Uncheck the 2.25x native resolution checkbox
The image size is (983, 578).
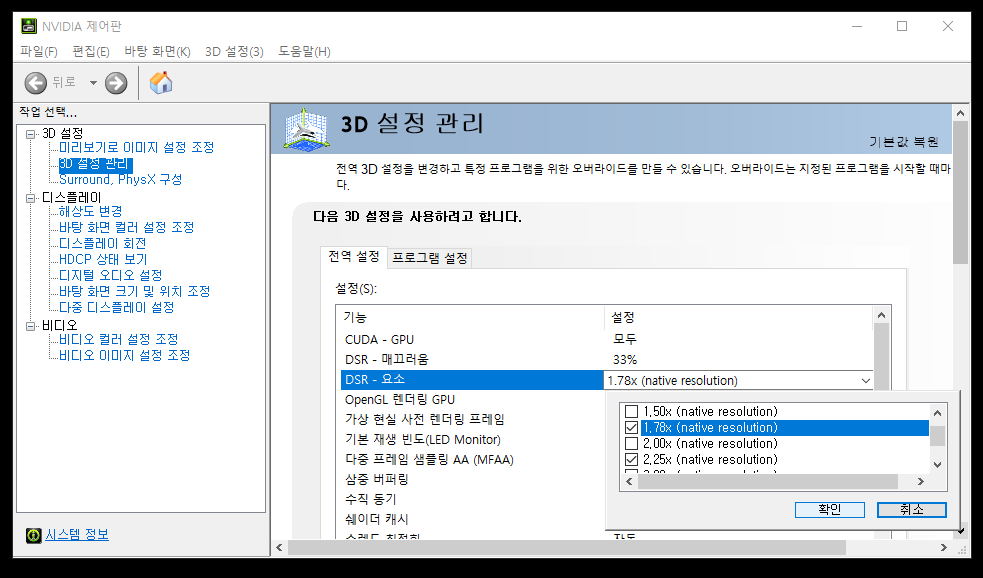(x=631, y=460)
